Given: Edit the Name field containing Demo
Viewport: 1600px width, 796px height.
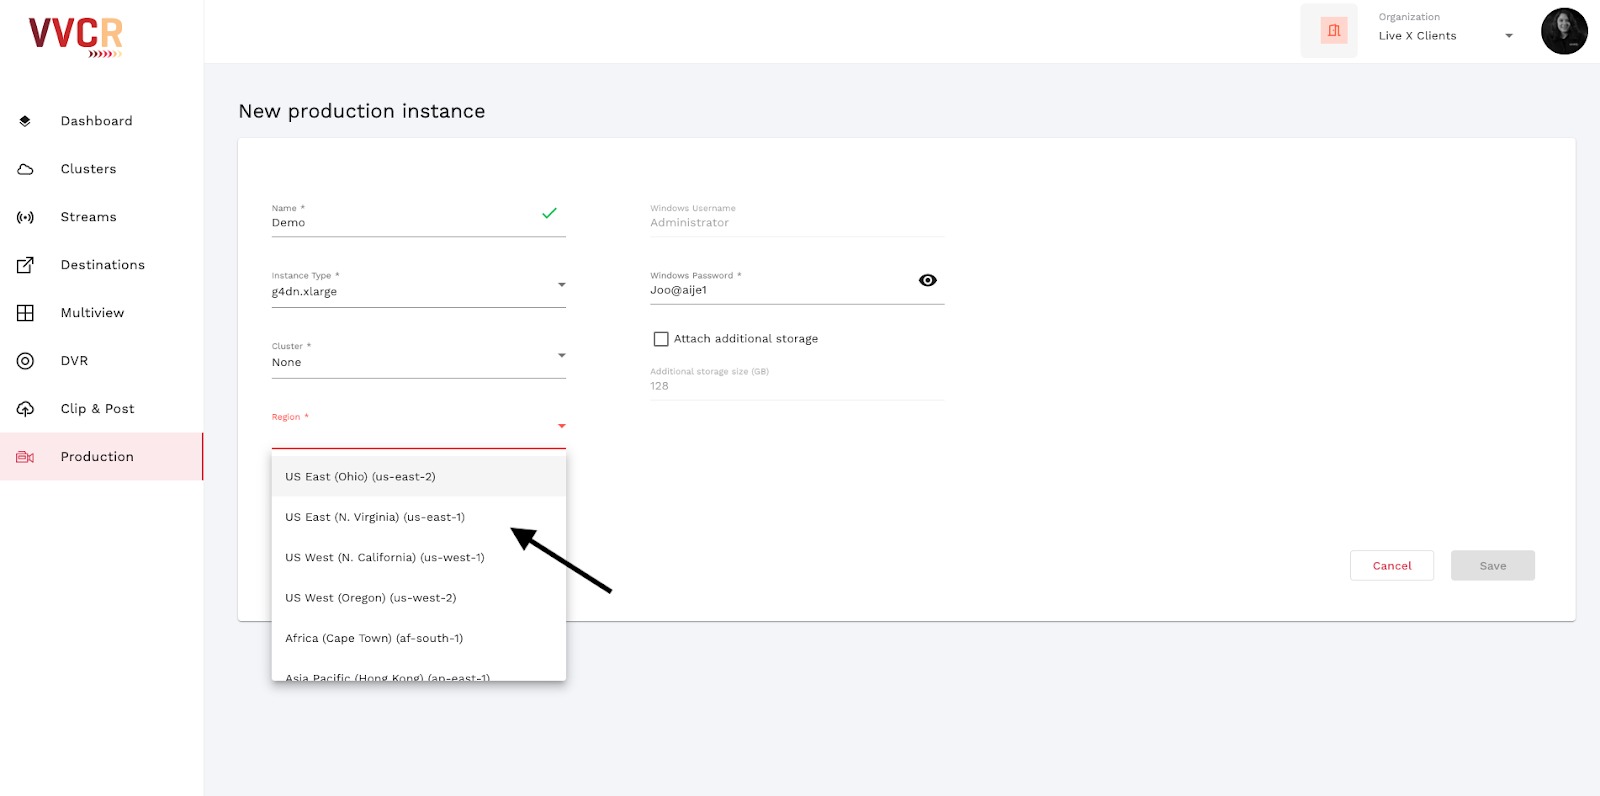Looking at the screenshot, I should (419, 219).
